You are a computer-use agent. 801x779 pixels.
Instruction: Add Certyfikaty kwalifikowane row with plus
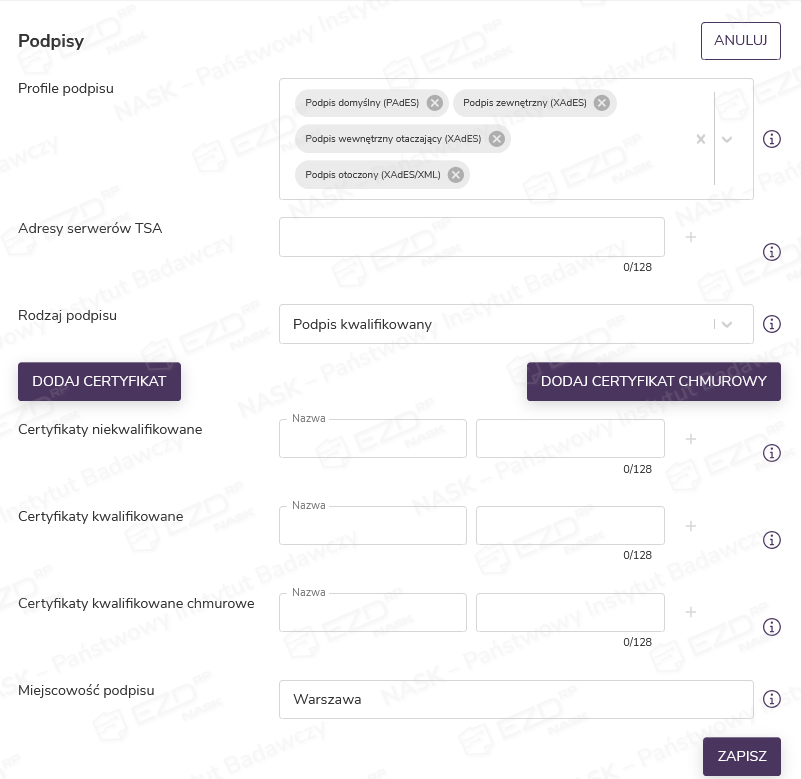pyautogui.click(x=690, y=526)
